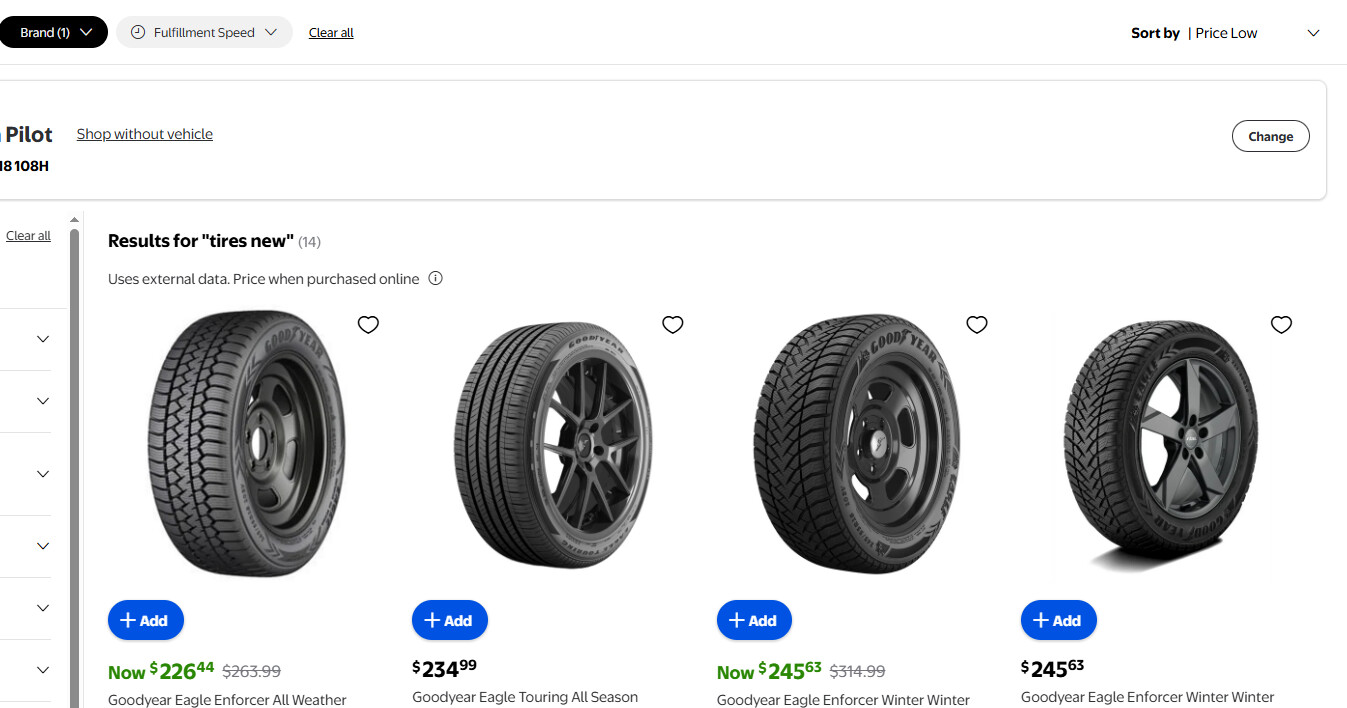Viewport: 1347px width, 708px height.
Task: Expand the last visible sidebar filter chevron
Action: coord(43,670)
